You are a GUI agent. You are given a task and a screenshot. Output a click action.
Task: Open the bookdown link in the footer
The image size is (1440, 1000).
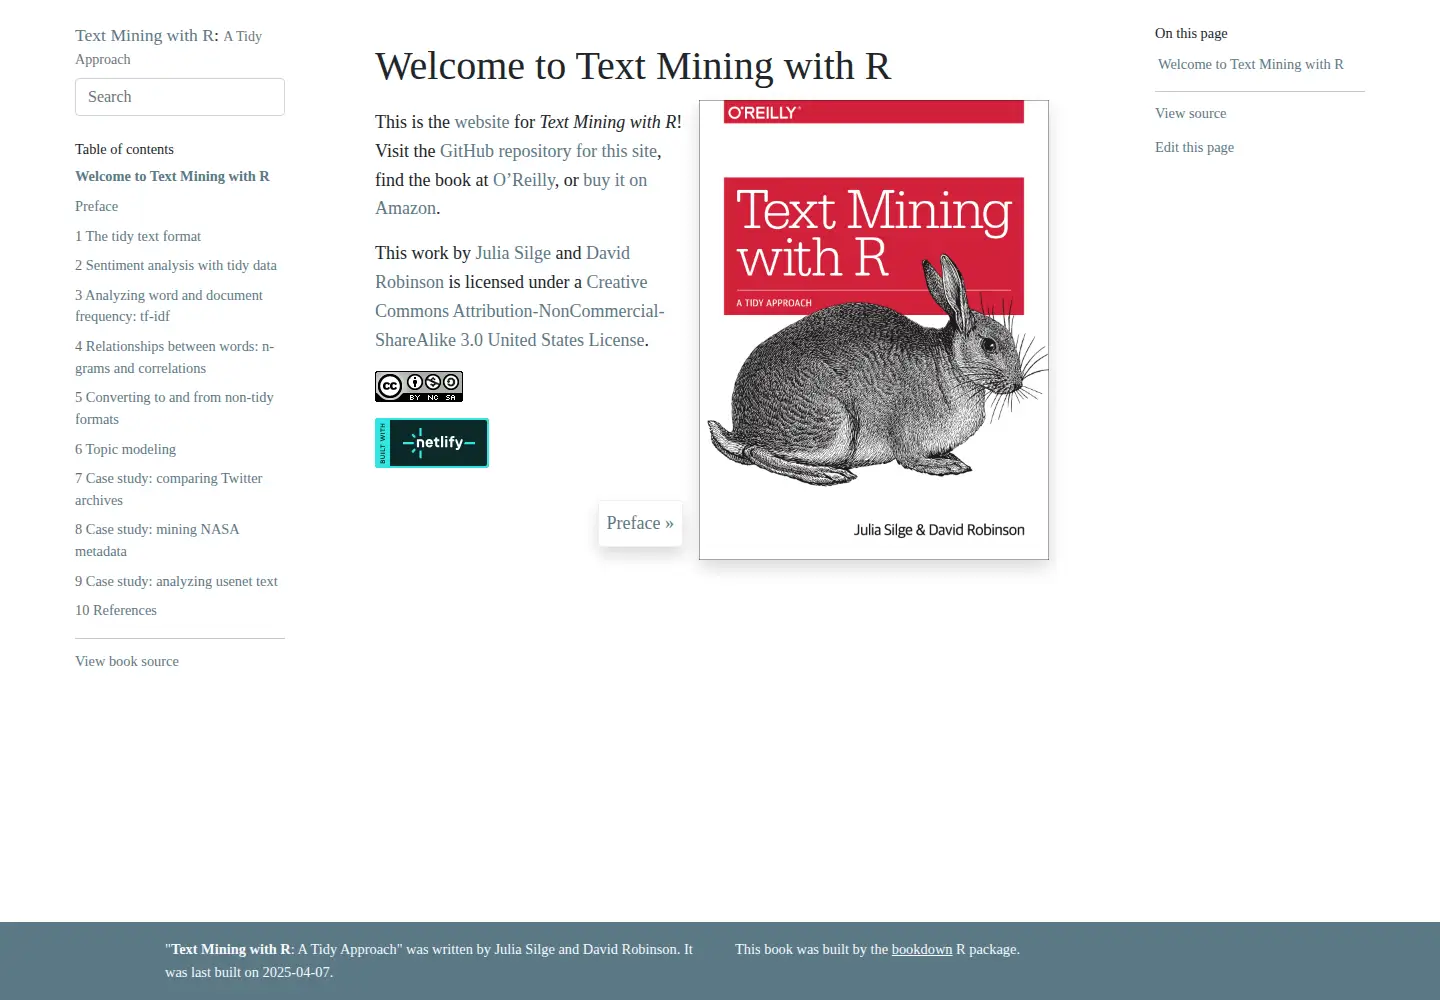922,949
